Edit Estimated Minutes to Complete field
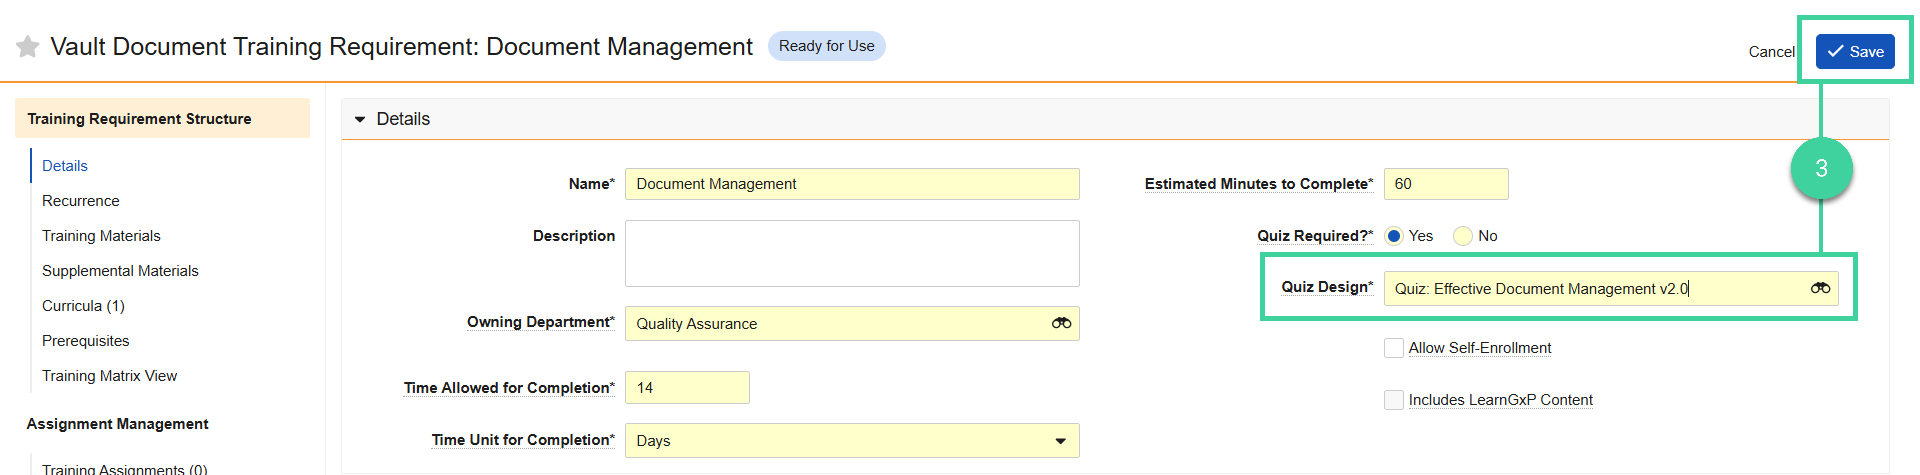 (x=1446, y=184)
